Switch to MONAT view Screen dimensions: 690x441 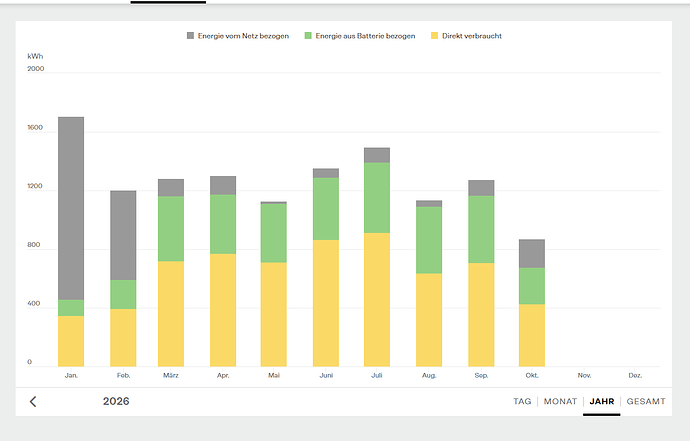560,401
